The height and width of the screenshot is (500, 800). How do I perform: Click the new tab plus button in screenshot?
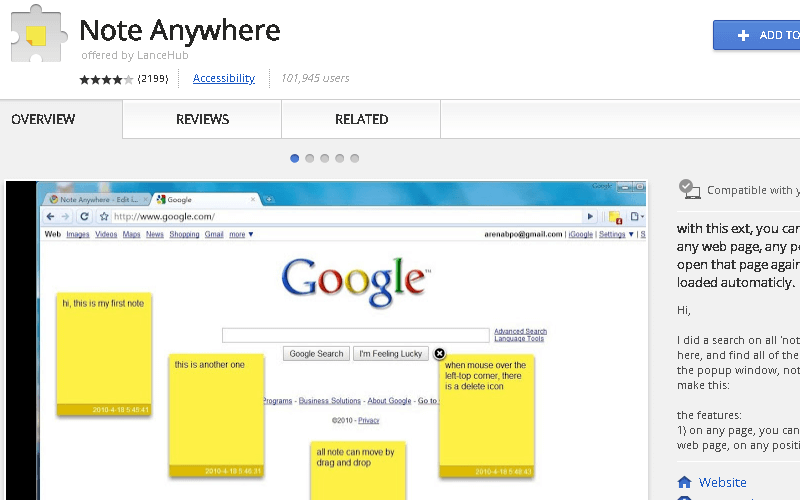[x=269, y=199]
